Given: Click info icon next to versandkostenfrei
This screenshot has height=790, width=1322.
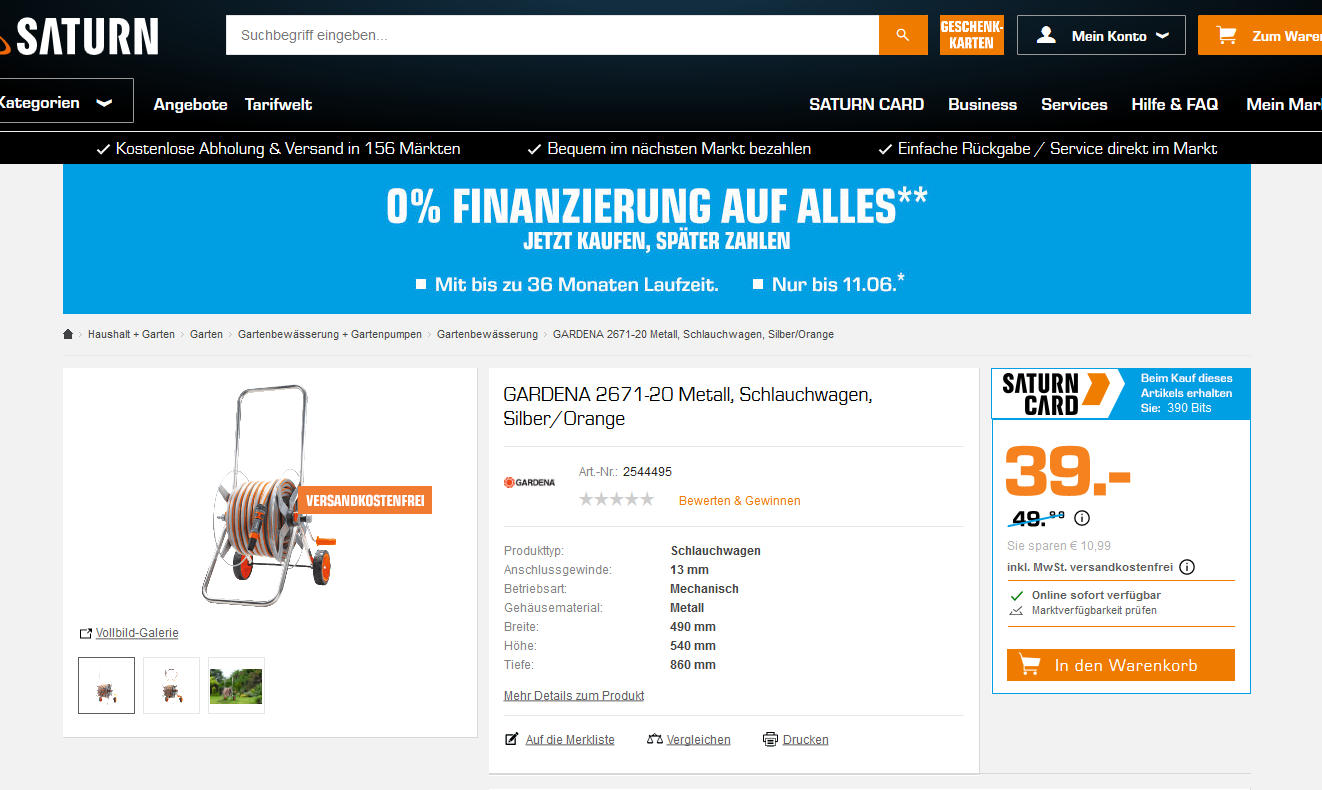Looking at the screenshot, I should [1187, 567].
